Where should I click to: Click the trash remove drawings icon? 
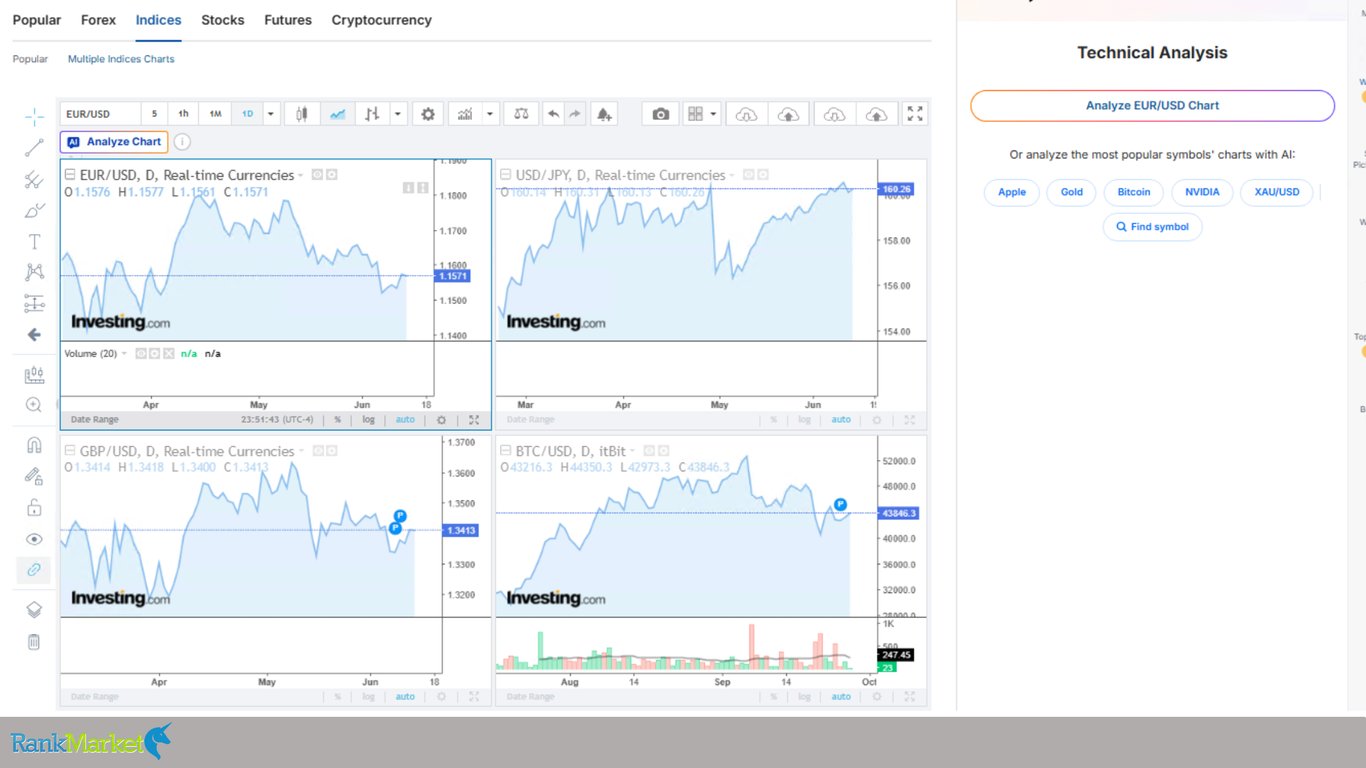pos(34,642)
